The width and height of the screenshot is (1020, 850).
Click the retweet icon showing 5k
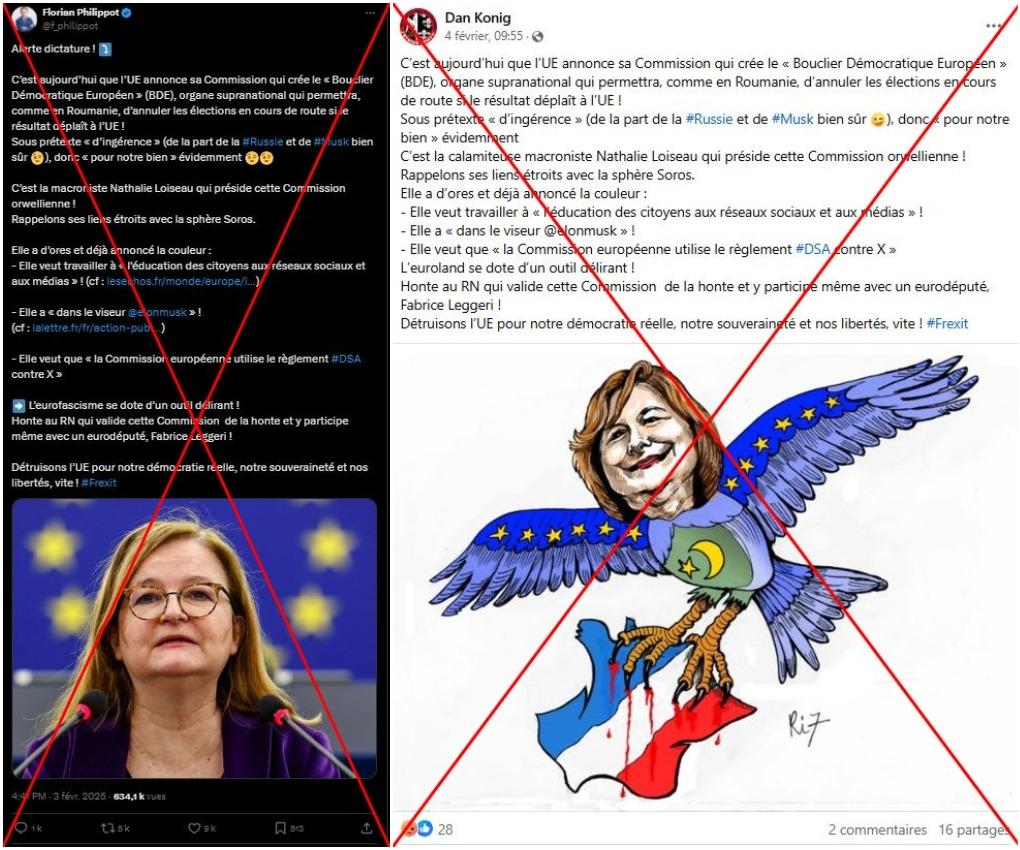(x=108, y=828)
